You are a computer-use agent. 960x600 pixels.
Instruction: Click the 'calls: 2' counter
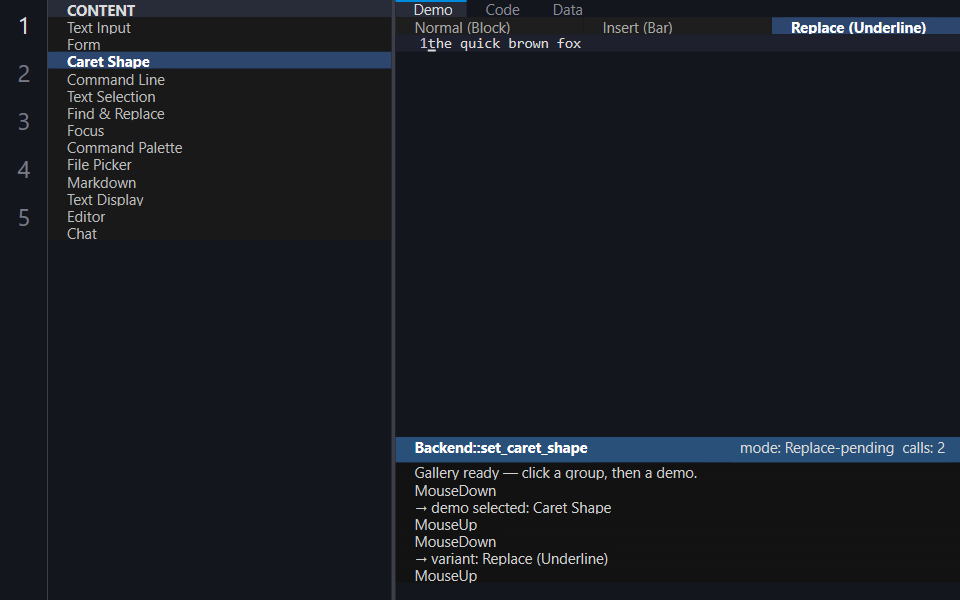(x=924, y=448)
